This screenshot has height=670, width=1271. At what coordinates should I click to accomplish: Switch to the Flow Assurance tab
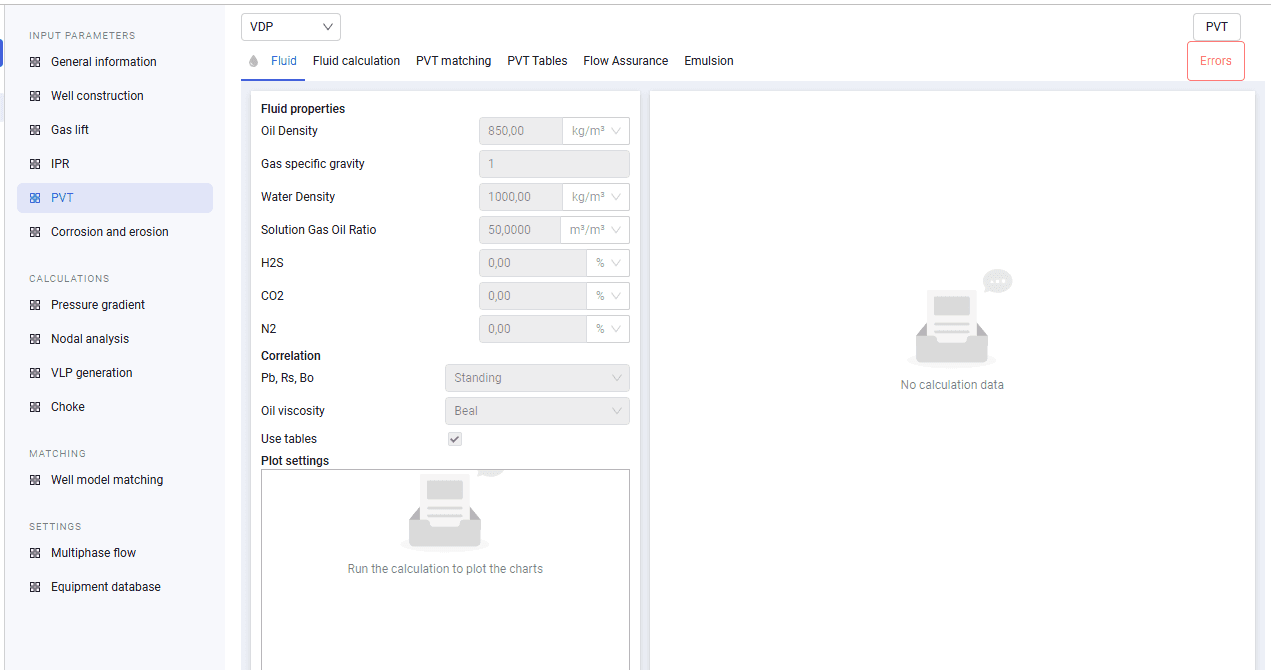click(x=626, y=61)
